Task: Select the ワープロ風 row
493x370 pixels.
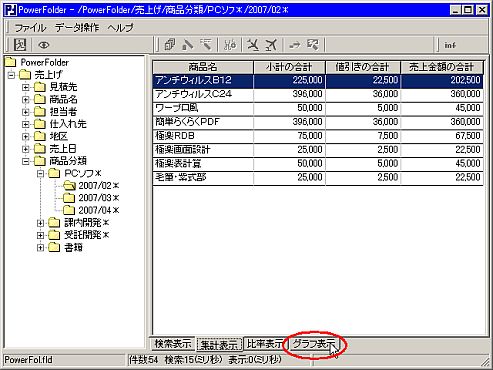Action: tap(318, 108)
